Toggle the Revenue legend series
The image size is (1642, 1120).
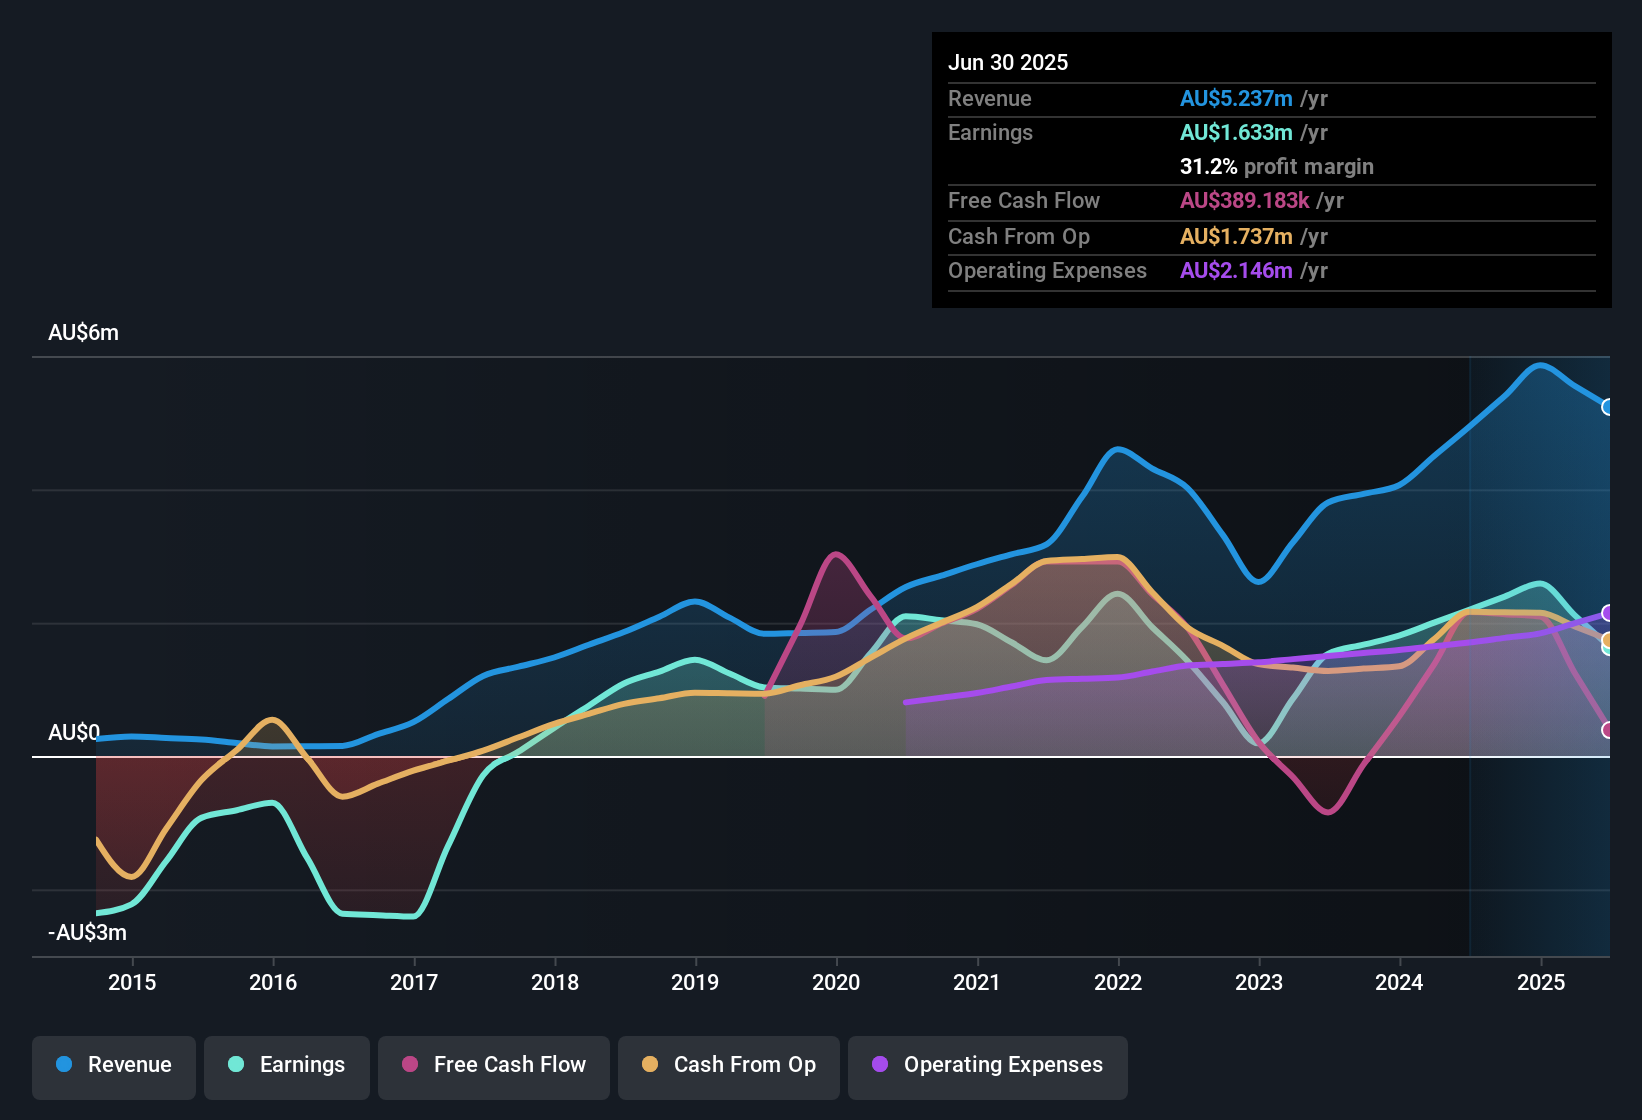pos(114,1065)
